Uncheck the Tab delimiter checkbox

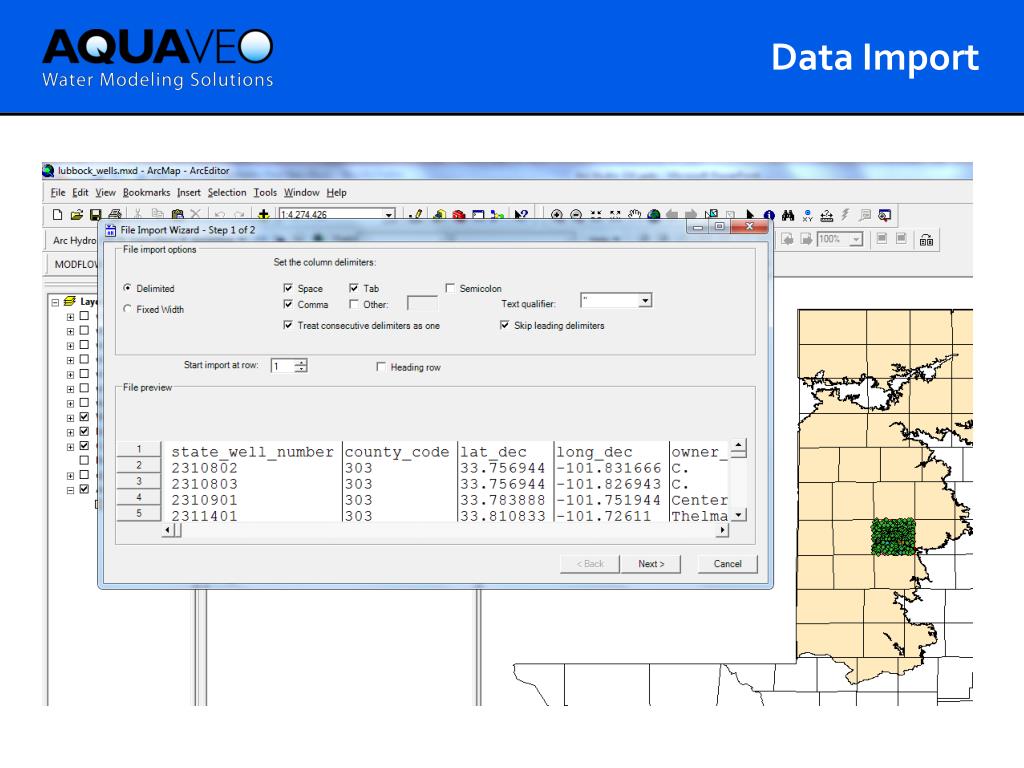353,288
